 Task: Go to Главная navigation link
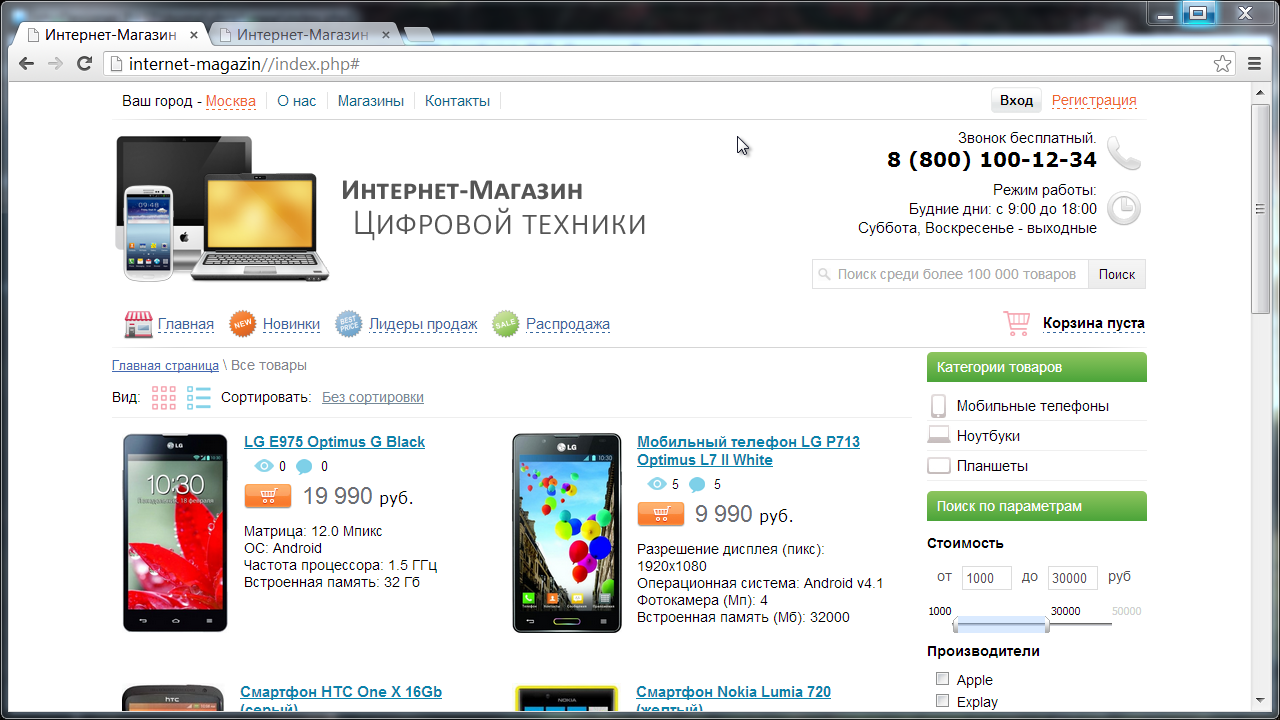186,324
